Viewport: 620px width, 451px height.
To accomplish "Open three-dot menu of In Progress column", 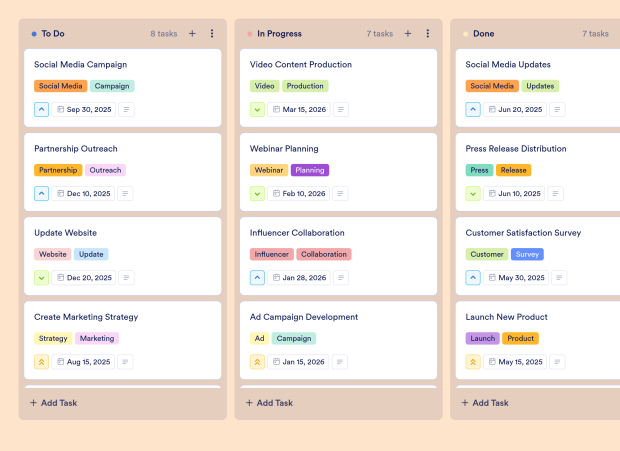I will pos(428,33).
